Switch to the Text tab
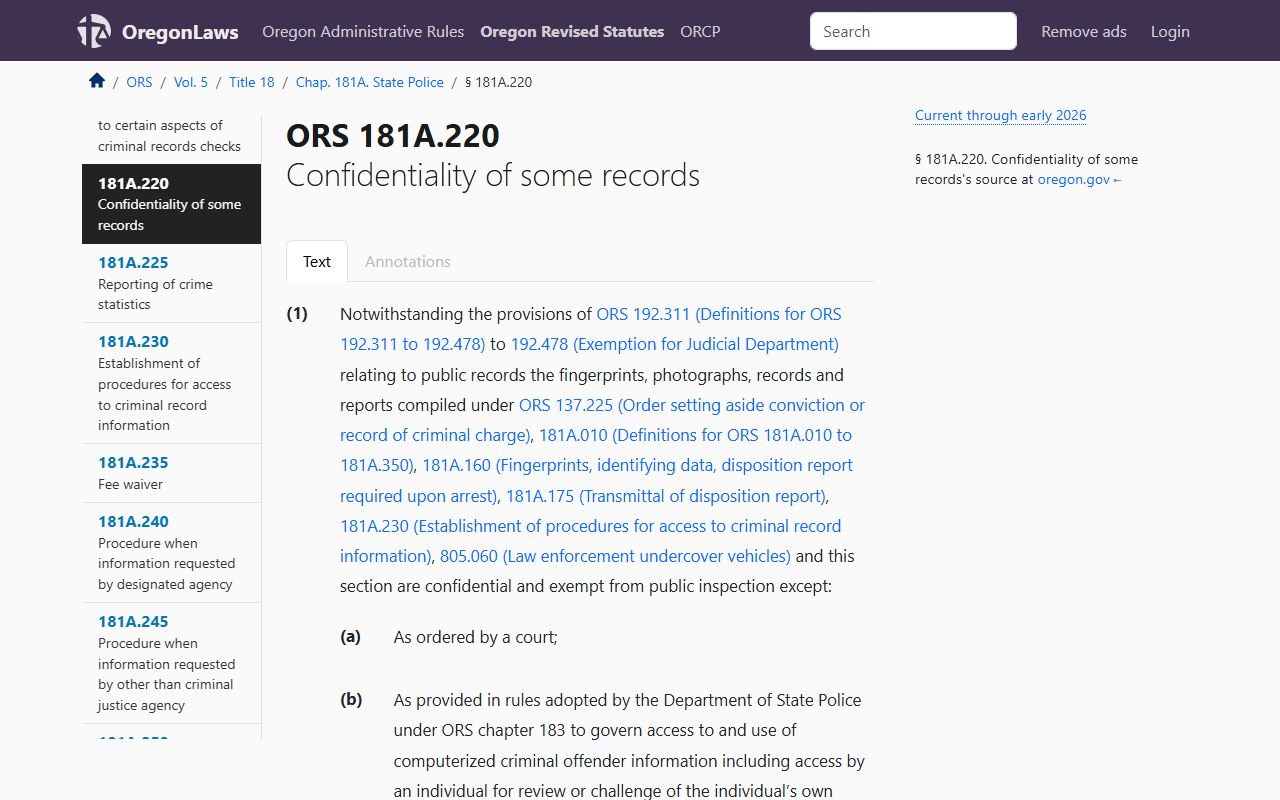Screen dimensions: 1280x800 tap(317, 261)
